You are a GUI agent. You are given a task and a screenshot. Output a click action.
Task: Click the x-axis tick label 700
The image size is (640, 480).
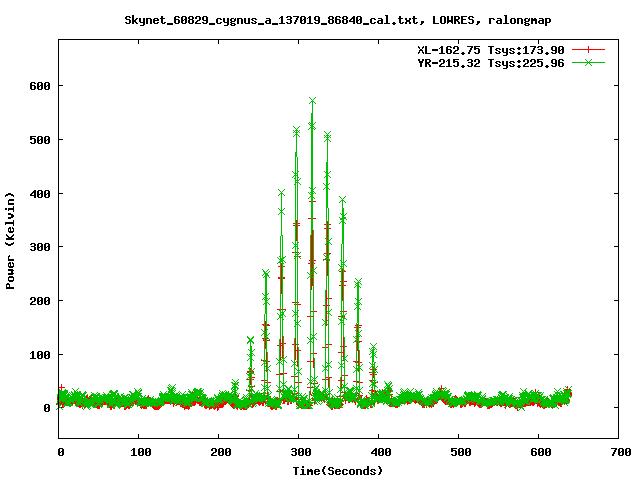(621, 452)
